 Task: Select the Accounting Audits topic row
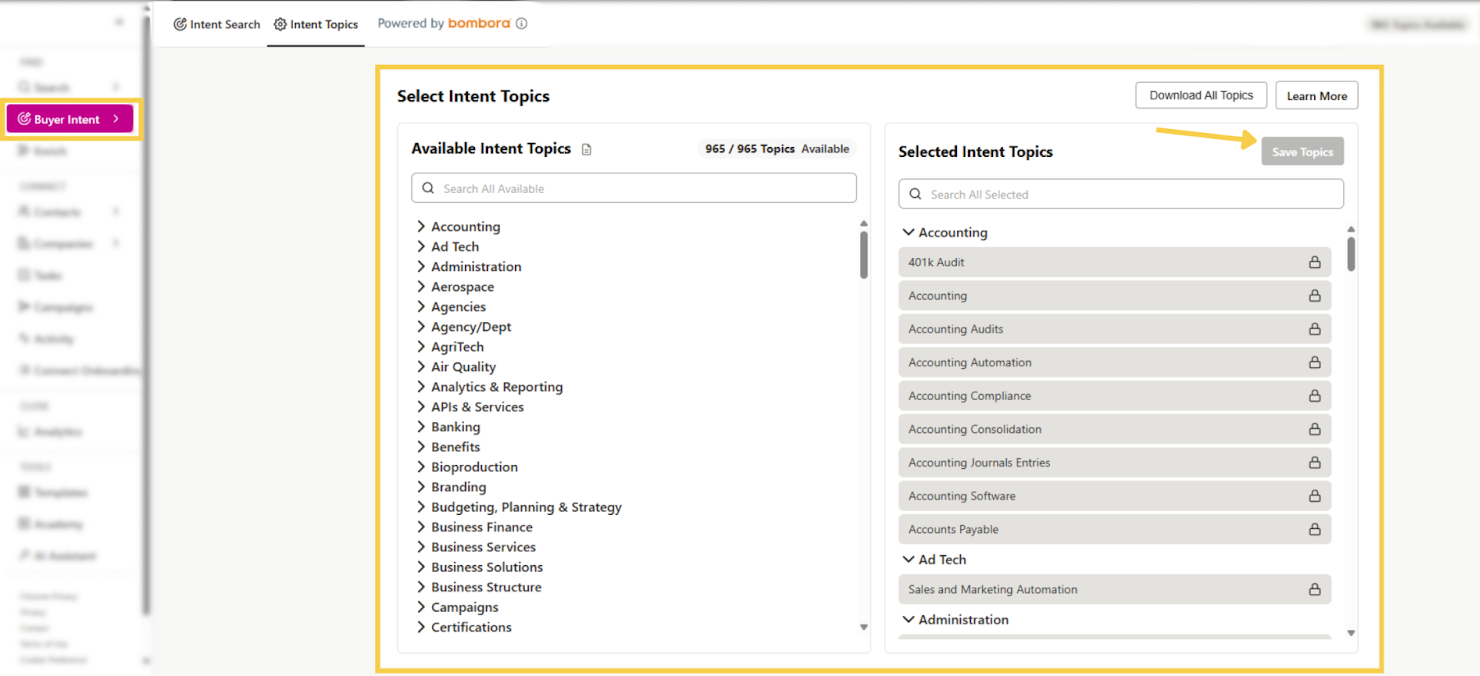1115,329
